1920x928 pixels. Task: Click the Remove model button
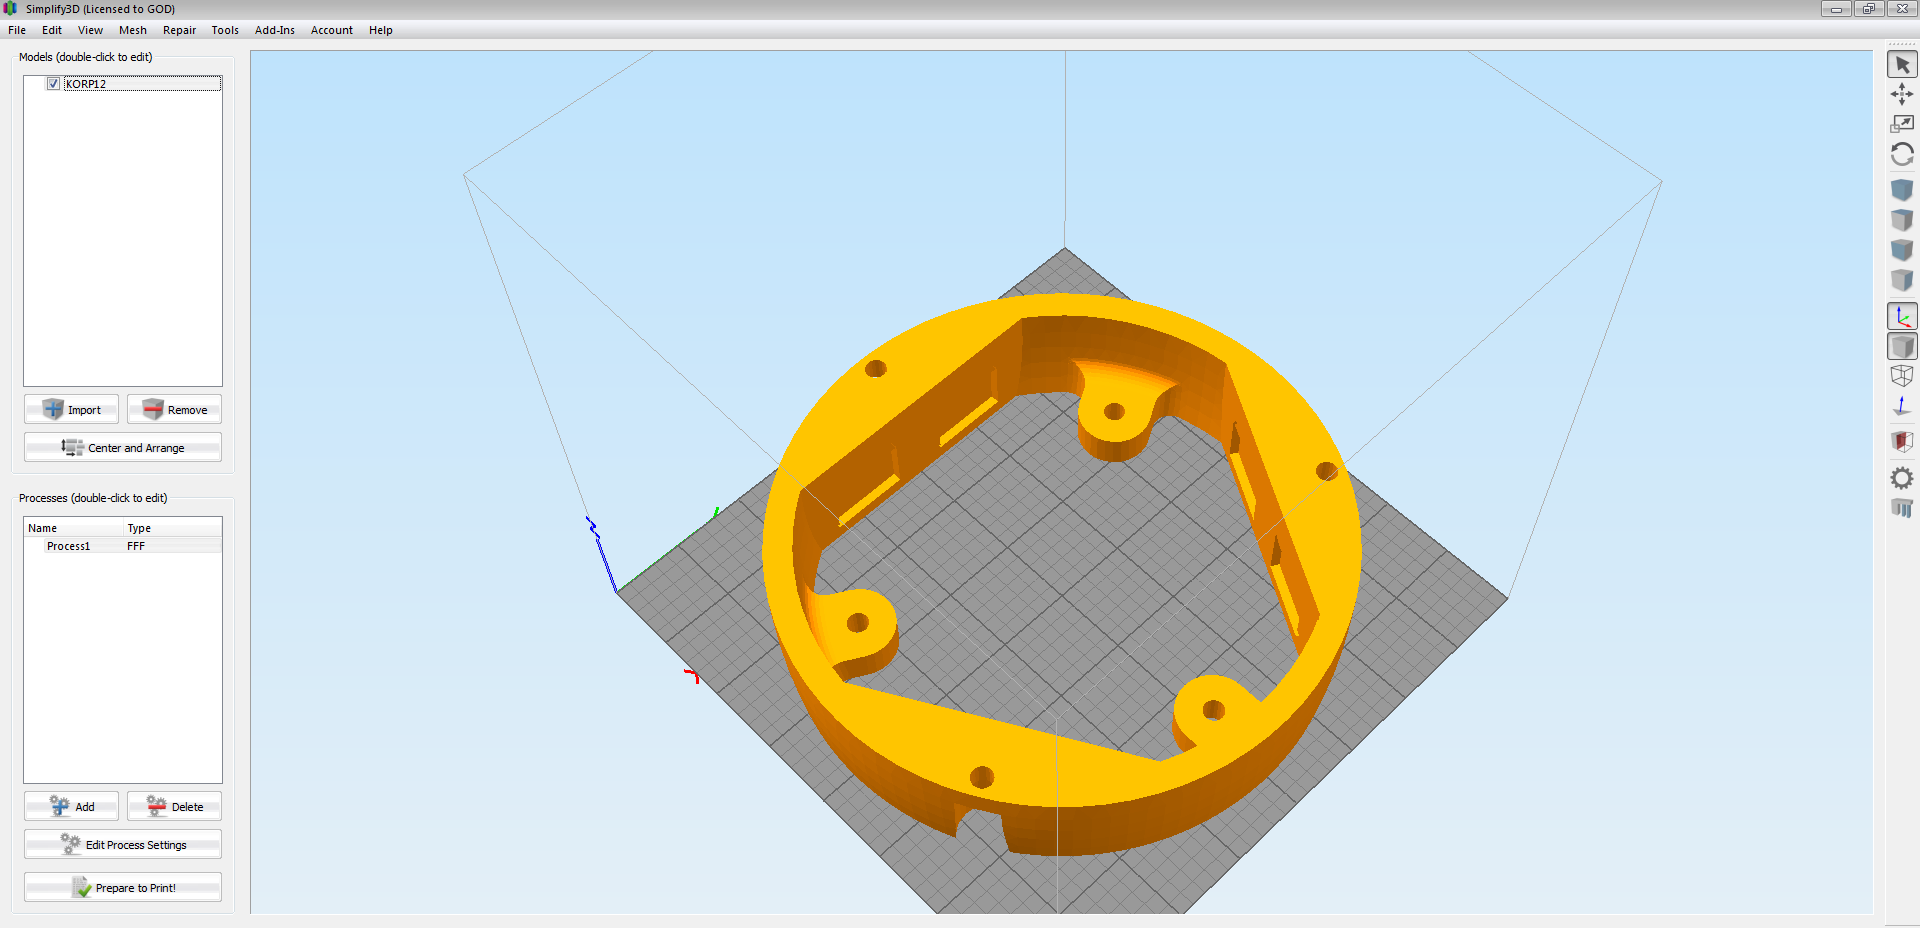[x=174, y=409]
